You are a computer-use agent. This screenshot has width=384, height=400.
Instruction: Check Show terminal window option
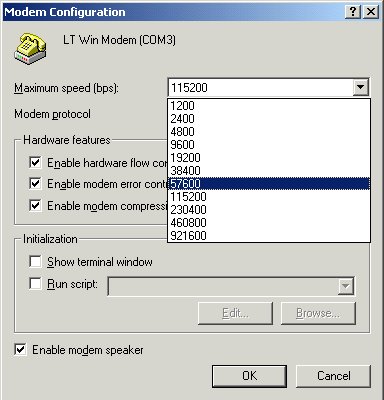[x=35, y=261]
